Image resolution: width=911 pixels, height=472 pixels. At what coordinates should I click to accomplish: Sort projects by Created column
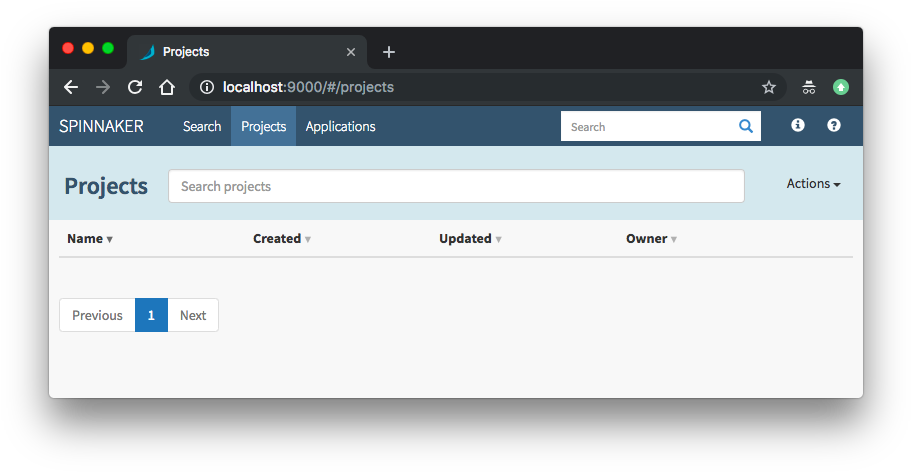282,239
